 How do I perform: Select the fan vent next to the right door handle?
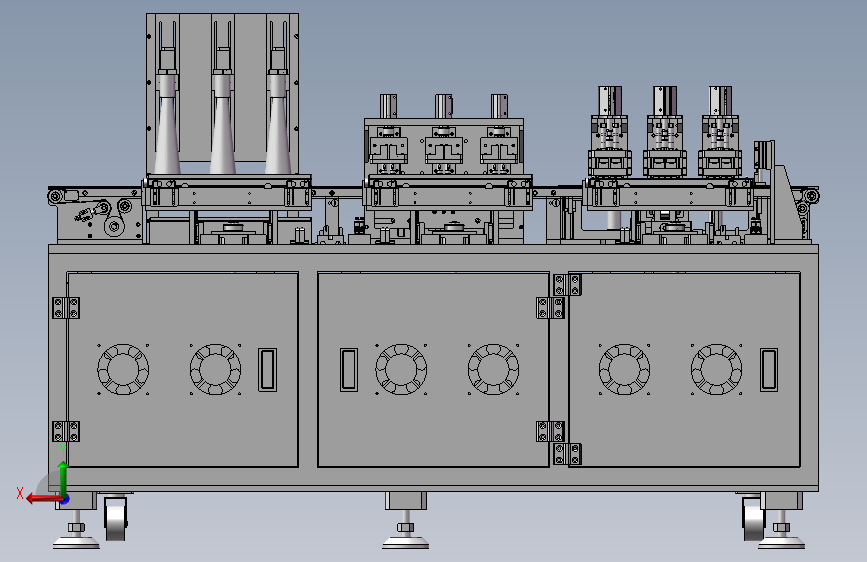[x=716, y=370]
